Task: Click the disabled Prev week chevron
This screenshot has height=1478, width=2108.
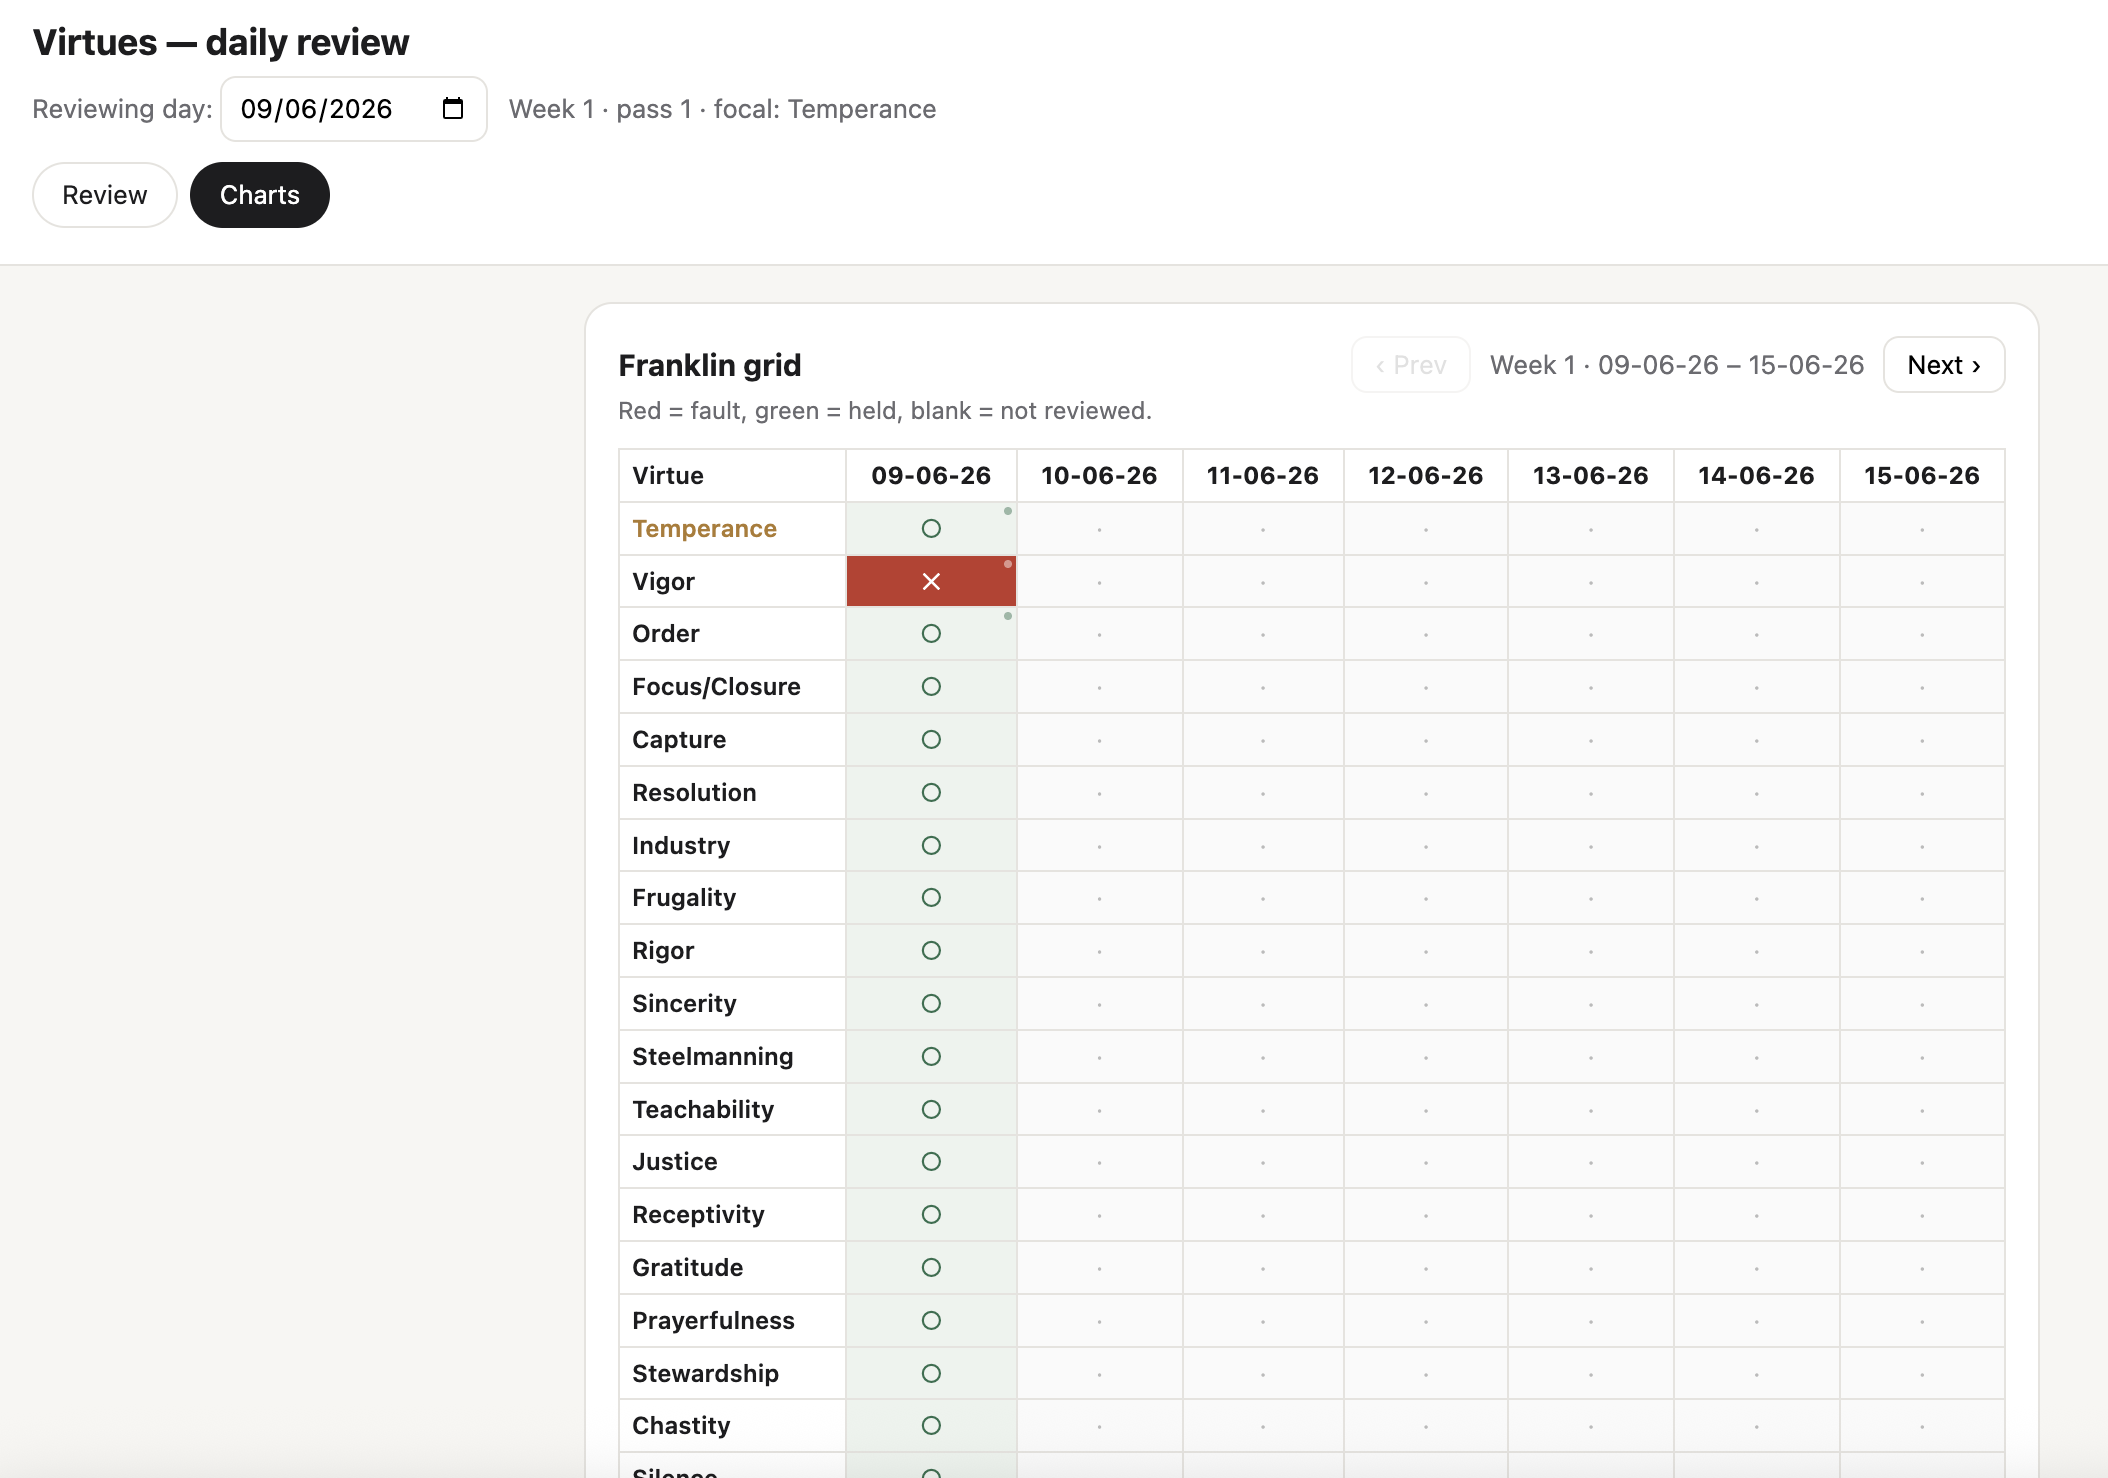Action: pos(1411,365)
